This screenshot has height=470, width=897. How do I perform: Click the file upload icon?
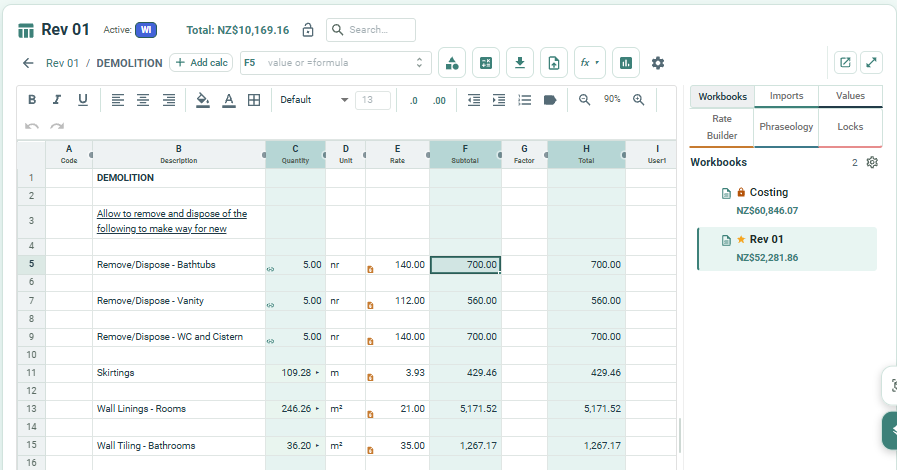pyautogui.click(x=554, y=63)
